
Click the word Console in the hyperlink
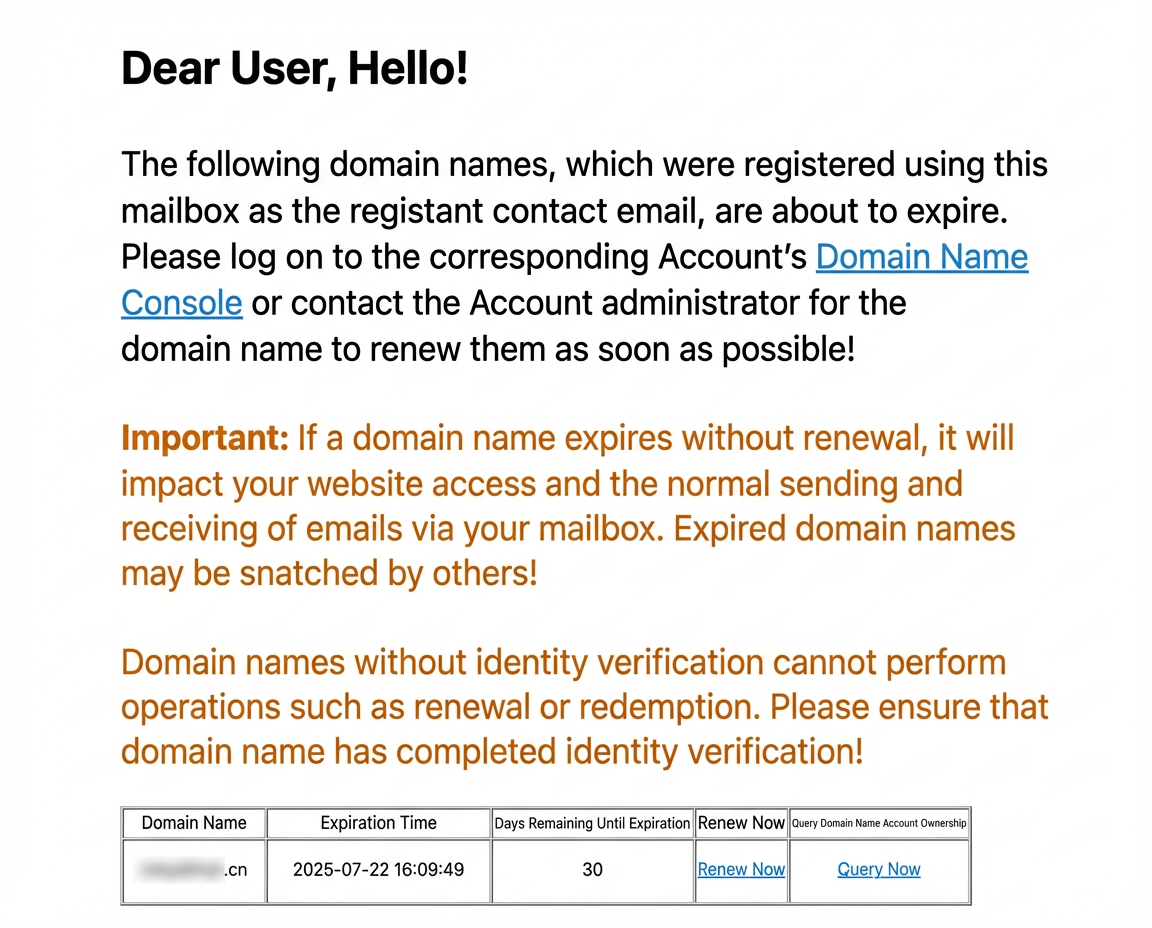click(x=181, y=303)
